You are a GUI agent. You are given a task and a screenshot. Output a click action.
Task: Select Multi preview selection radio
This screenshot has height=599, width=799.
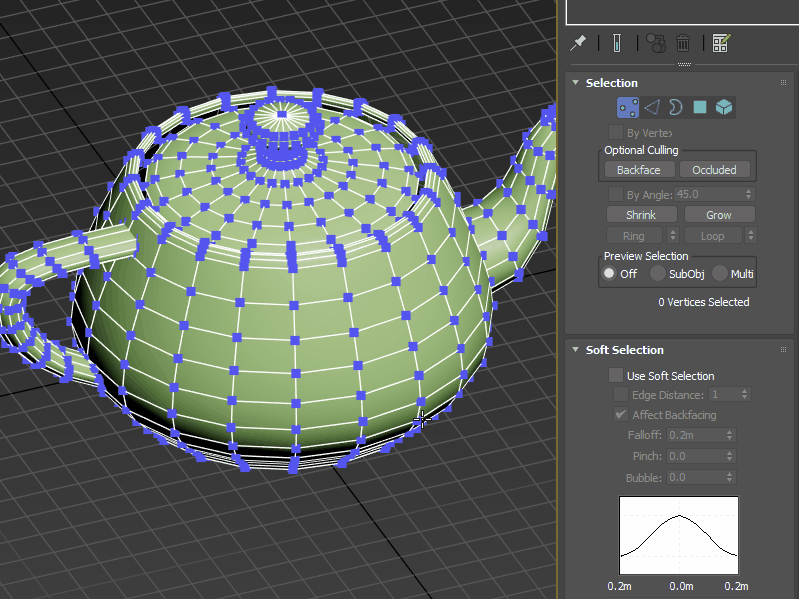point(720,274)
